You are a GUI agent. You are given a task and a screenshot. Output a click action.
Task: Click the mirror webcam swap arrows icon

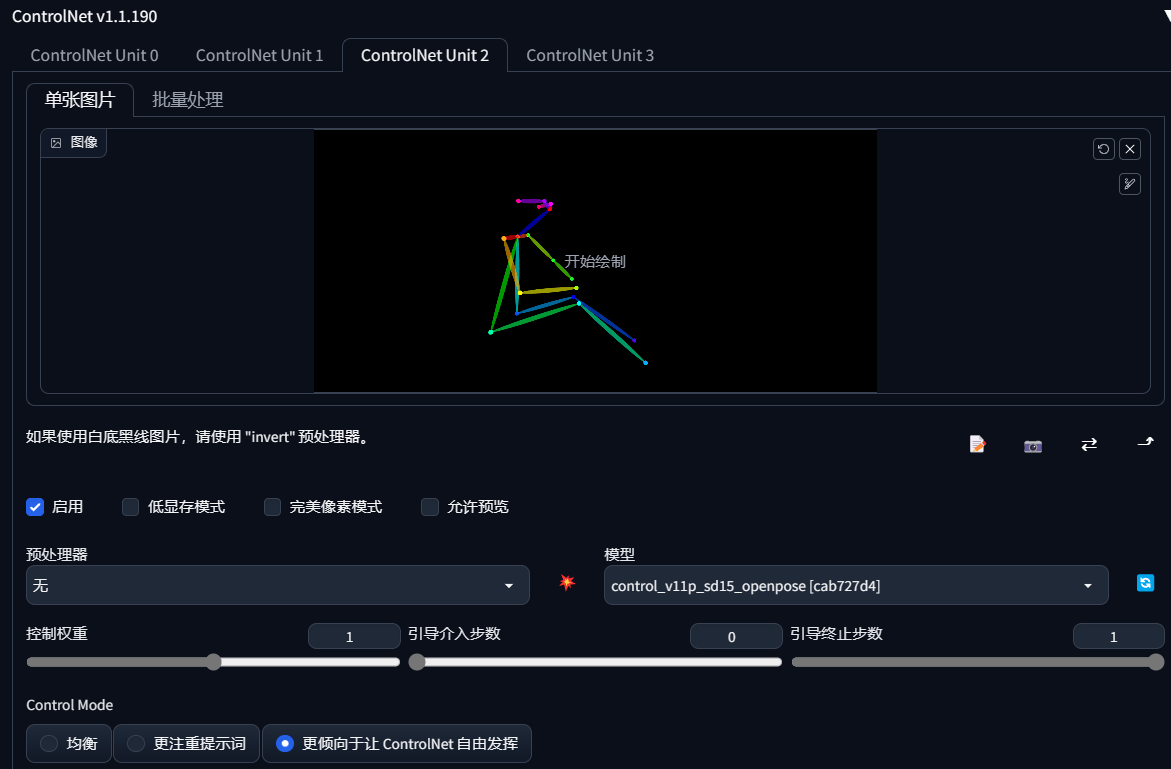click(x=1089, y=444)
